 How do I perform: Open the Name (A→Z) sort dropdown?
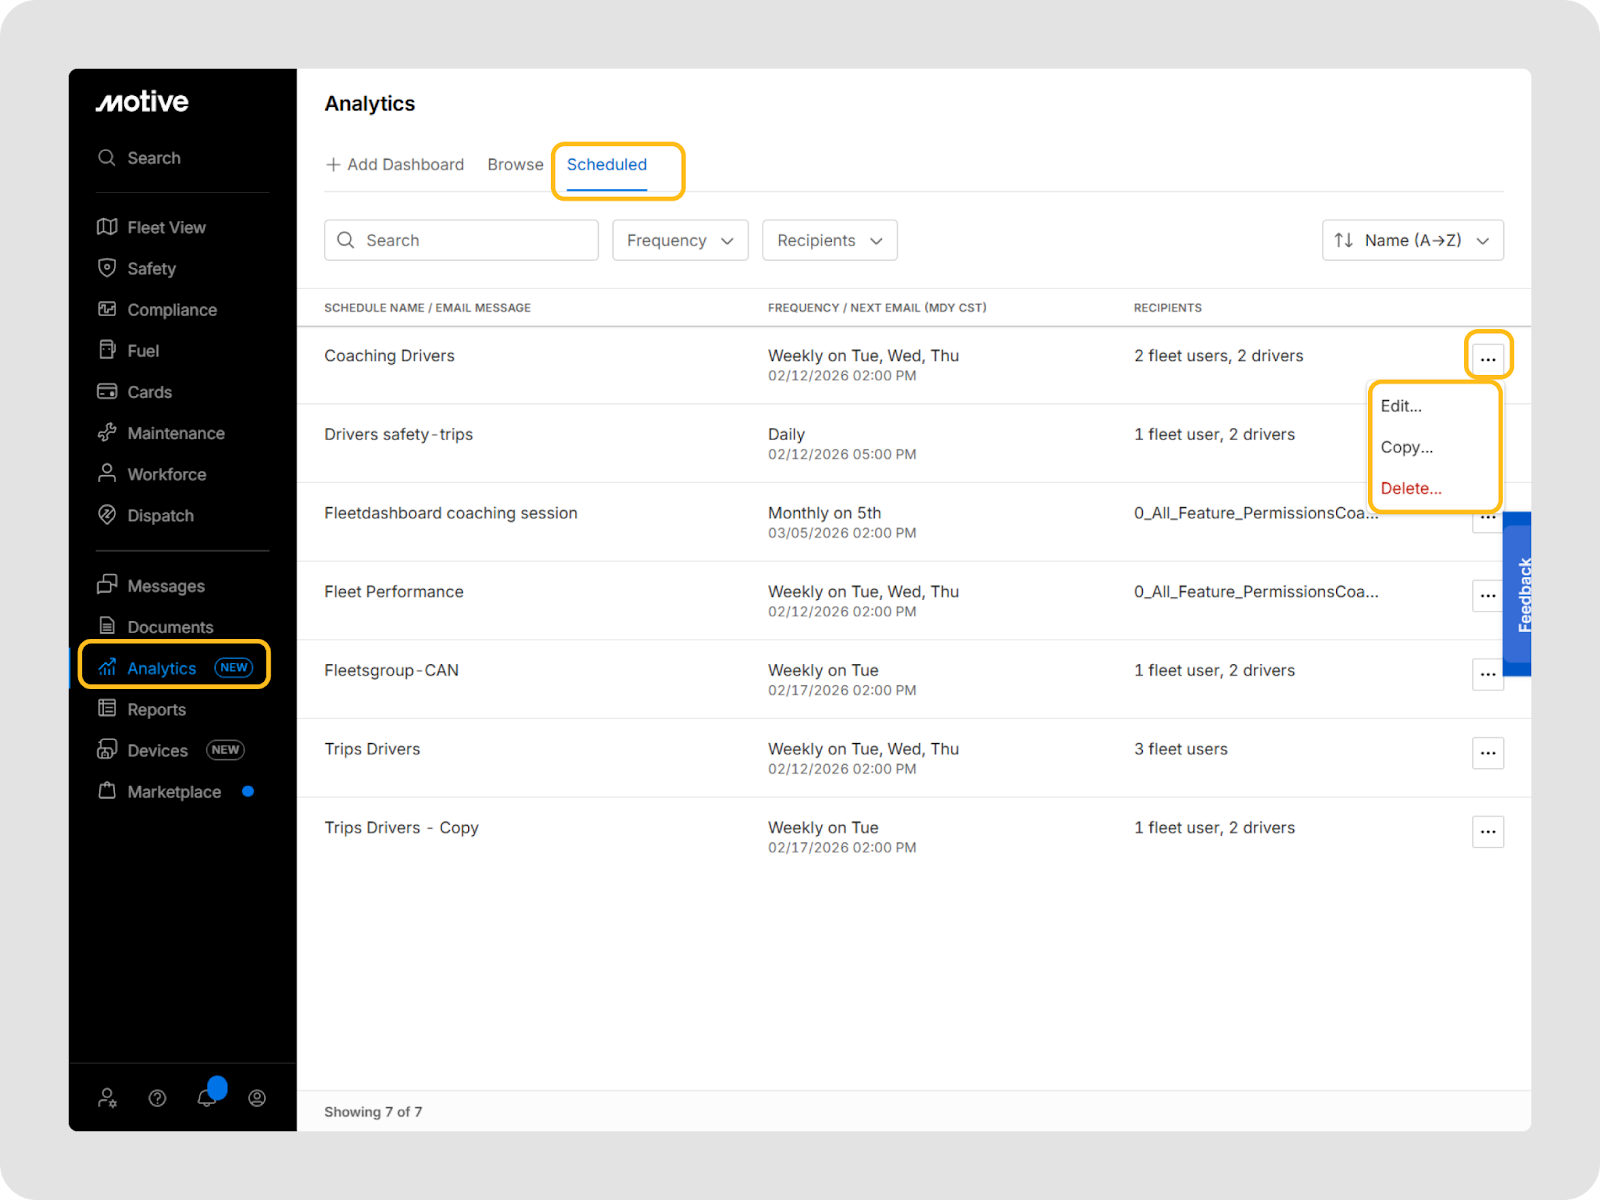[1412, 240]
